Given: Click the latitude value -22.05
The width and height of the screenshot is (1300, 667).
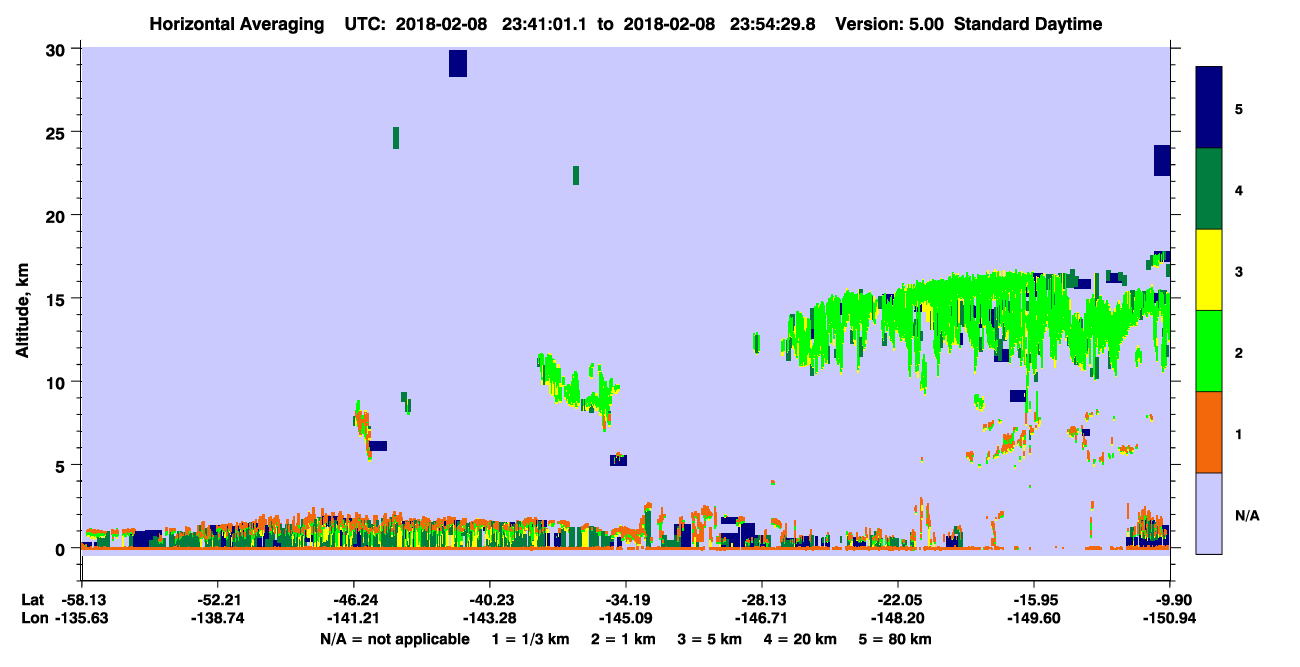Looking at the screenshot, I should click(x=898, y=600).
